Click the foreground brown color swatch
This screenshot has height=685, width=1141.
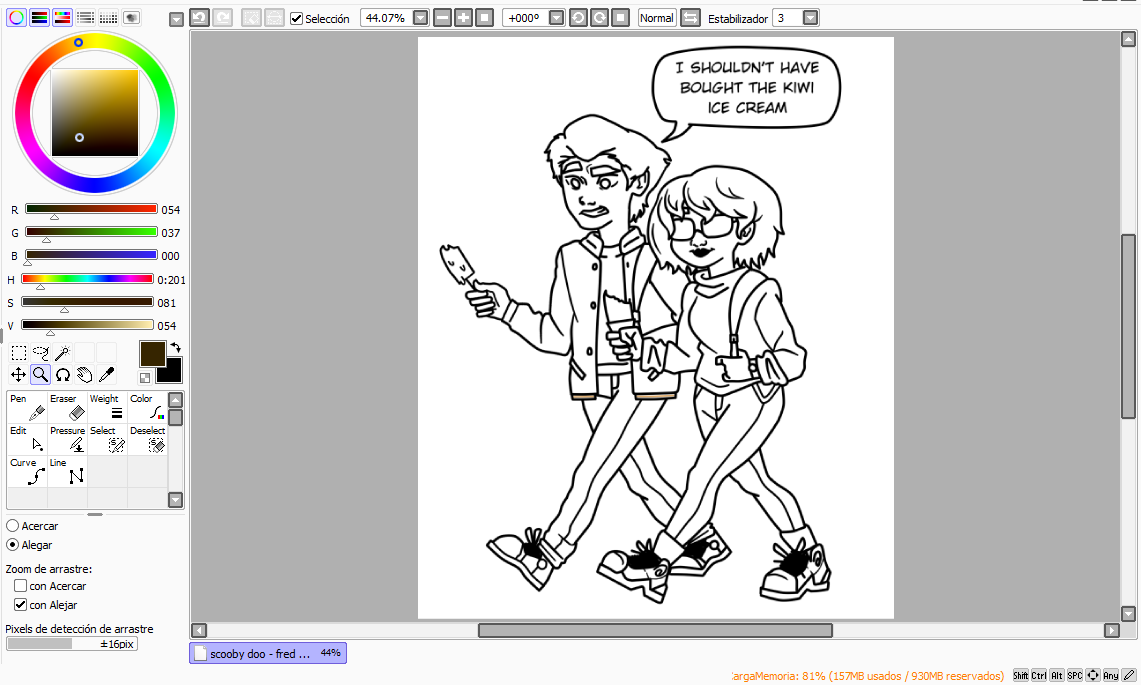pos(152,354)
